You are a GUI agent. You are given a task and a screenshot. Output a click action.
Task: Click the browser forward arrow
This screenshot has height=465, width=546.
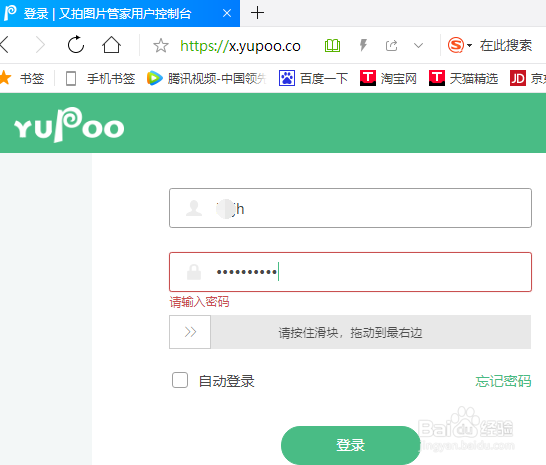[41, 45]
